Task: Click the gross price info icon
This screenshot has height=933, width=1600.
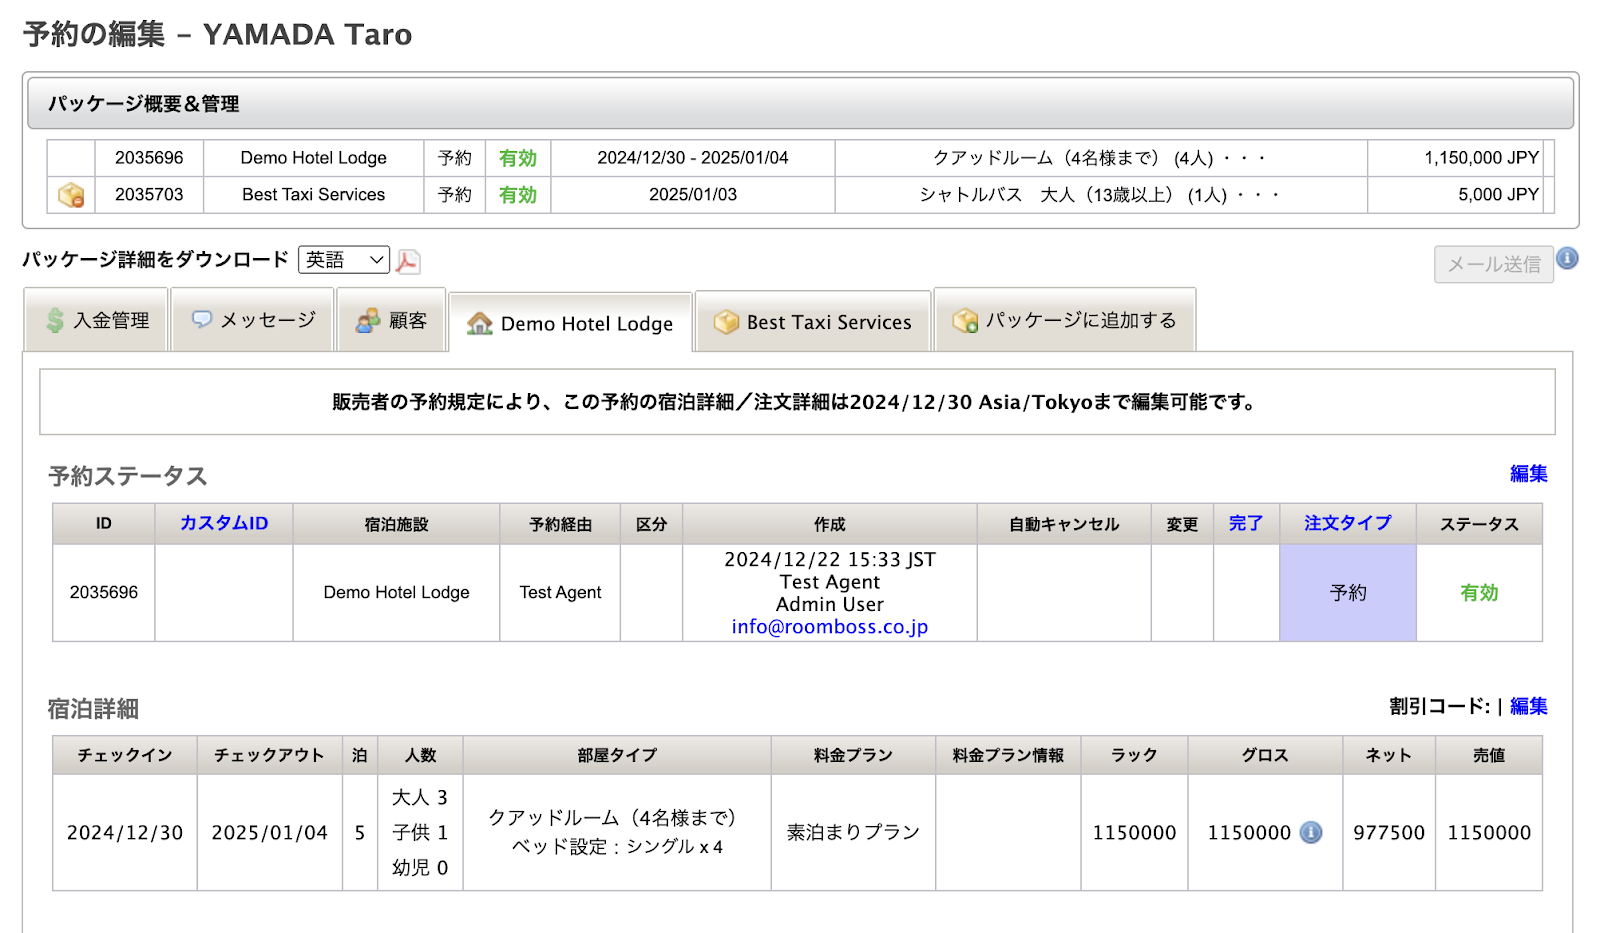Action: click(1310, 832)
